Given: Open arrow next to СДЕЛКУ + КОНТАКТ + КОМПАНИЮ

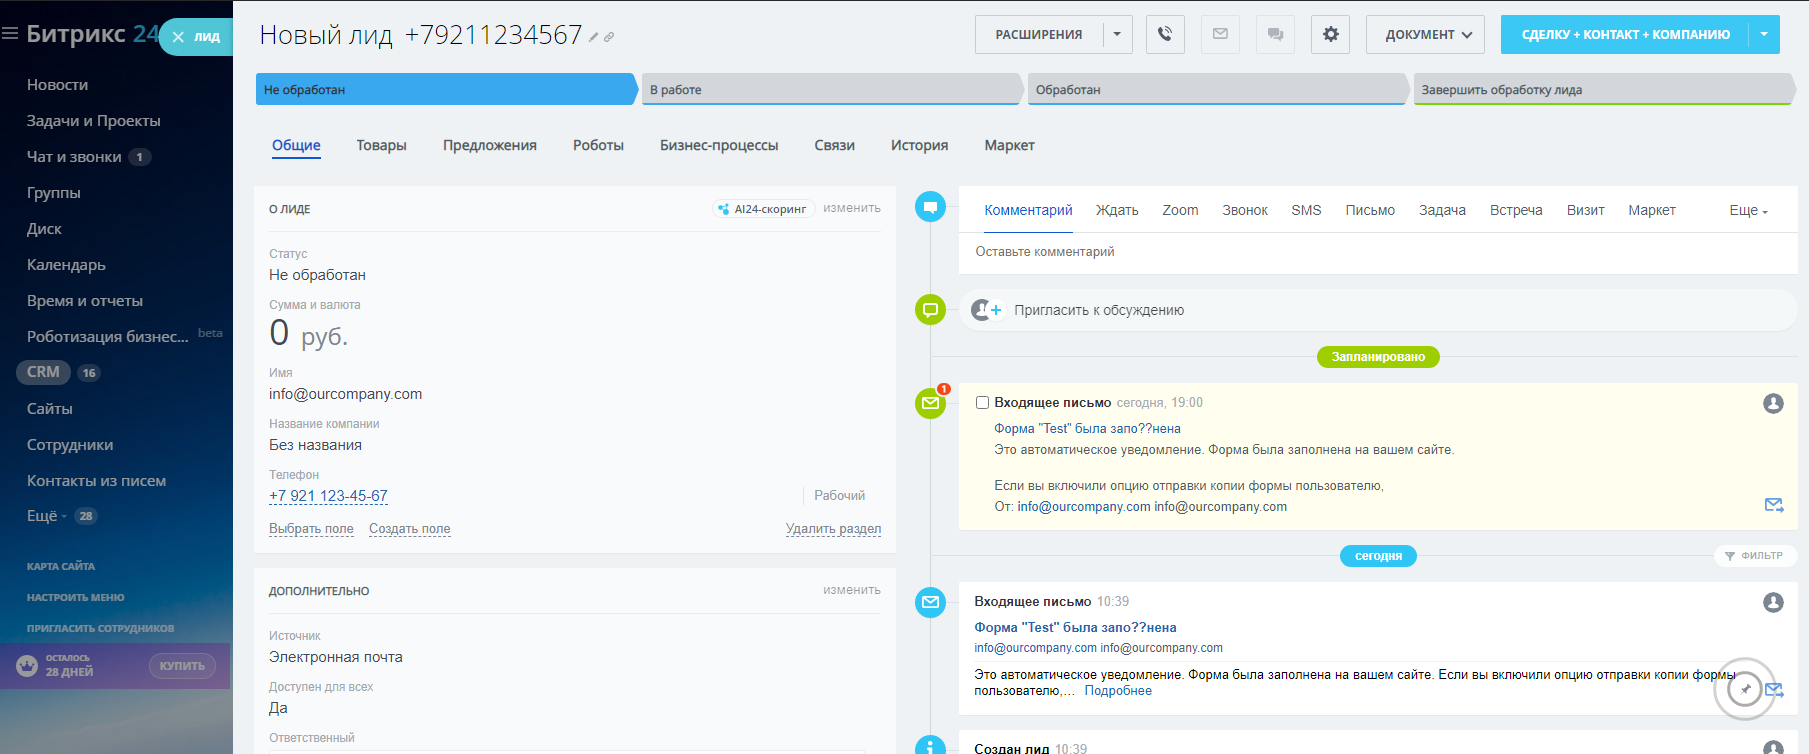Looking at the screenshot, I should point(1764,34).
